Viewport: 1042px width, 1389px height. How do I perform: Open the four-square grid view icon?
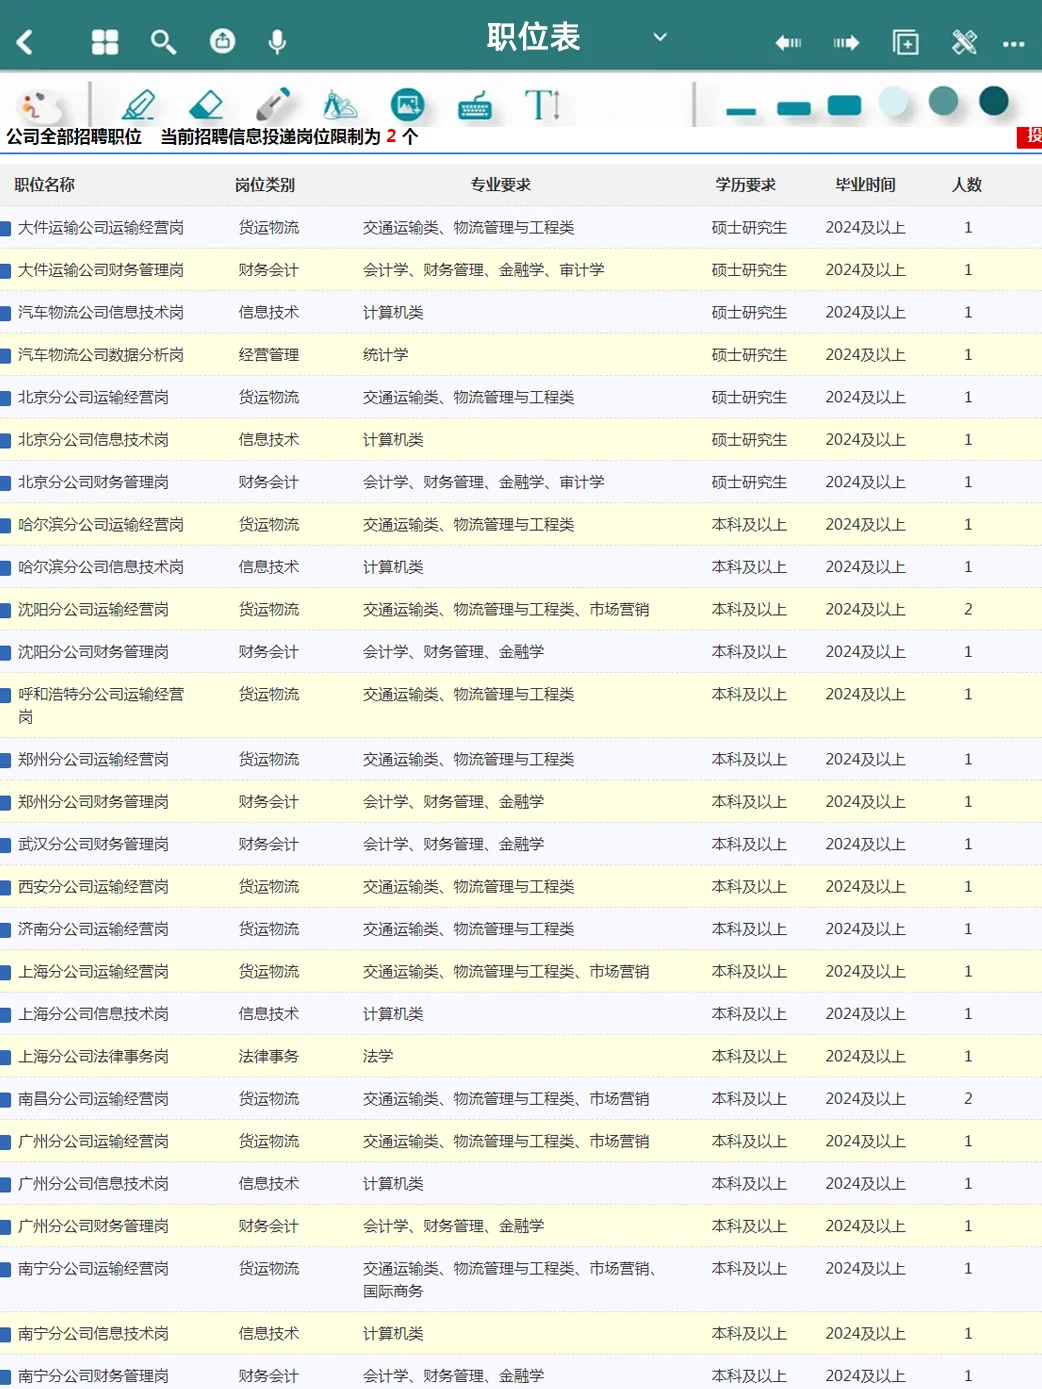click(x=105, y=42)
